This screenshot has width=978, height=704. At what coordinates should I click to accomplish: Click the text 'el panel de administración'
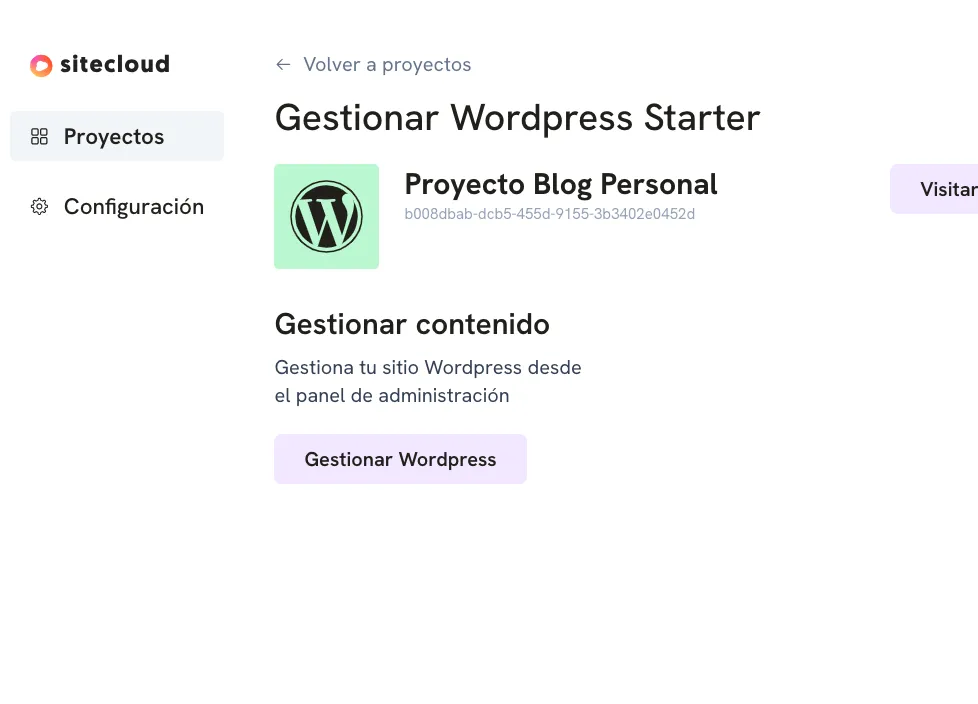(392, 395)
